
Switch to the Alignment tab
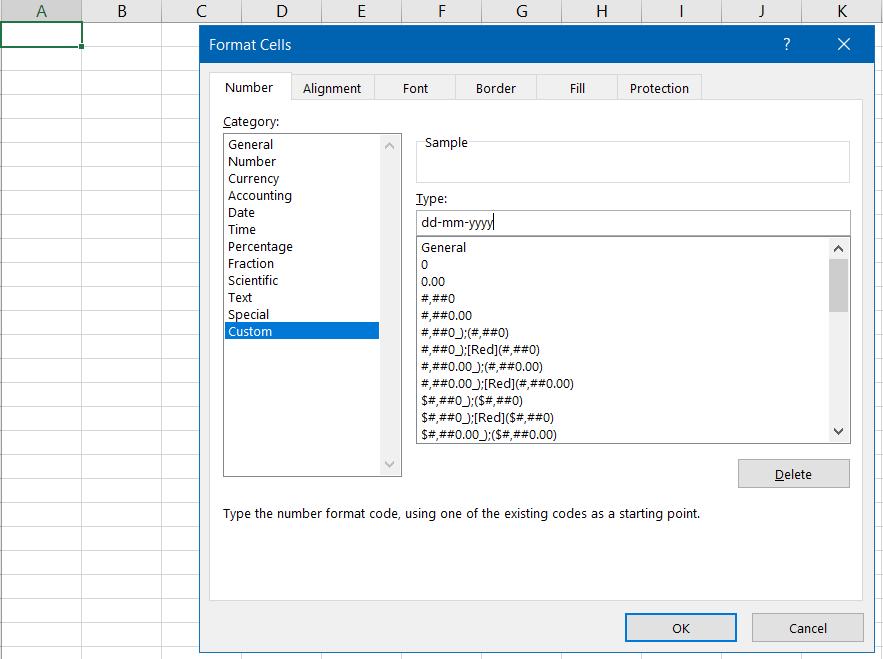332,88
